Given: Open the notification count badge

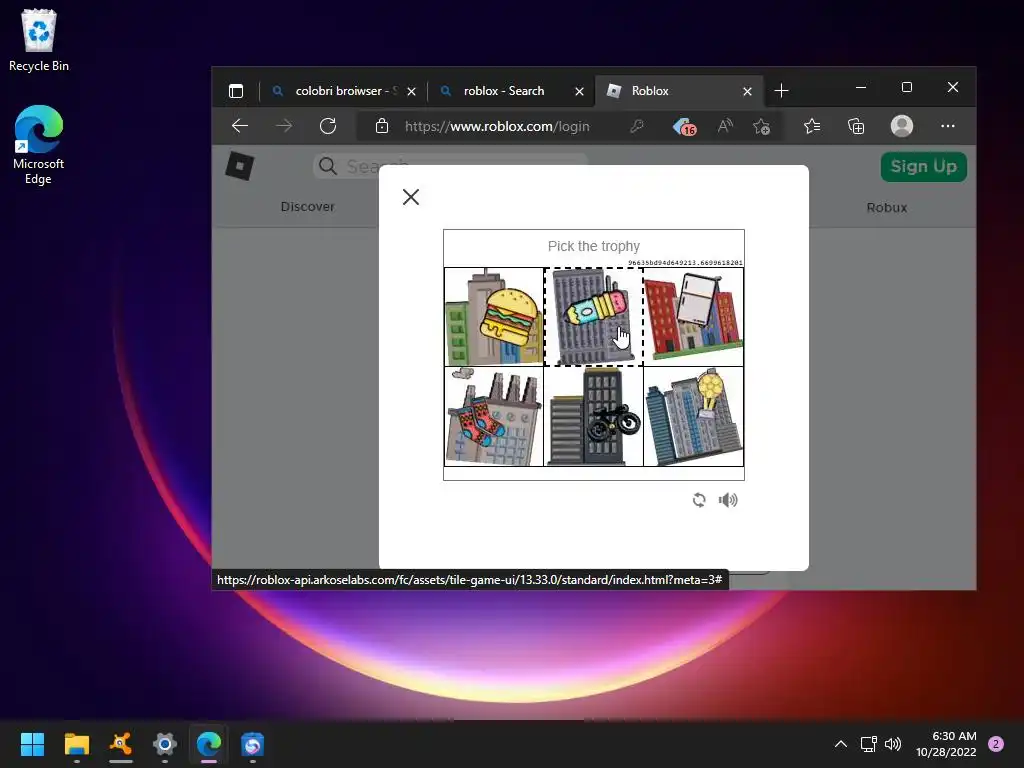Looking at the screenshot, I should 996,744.
